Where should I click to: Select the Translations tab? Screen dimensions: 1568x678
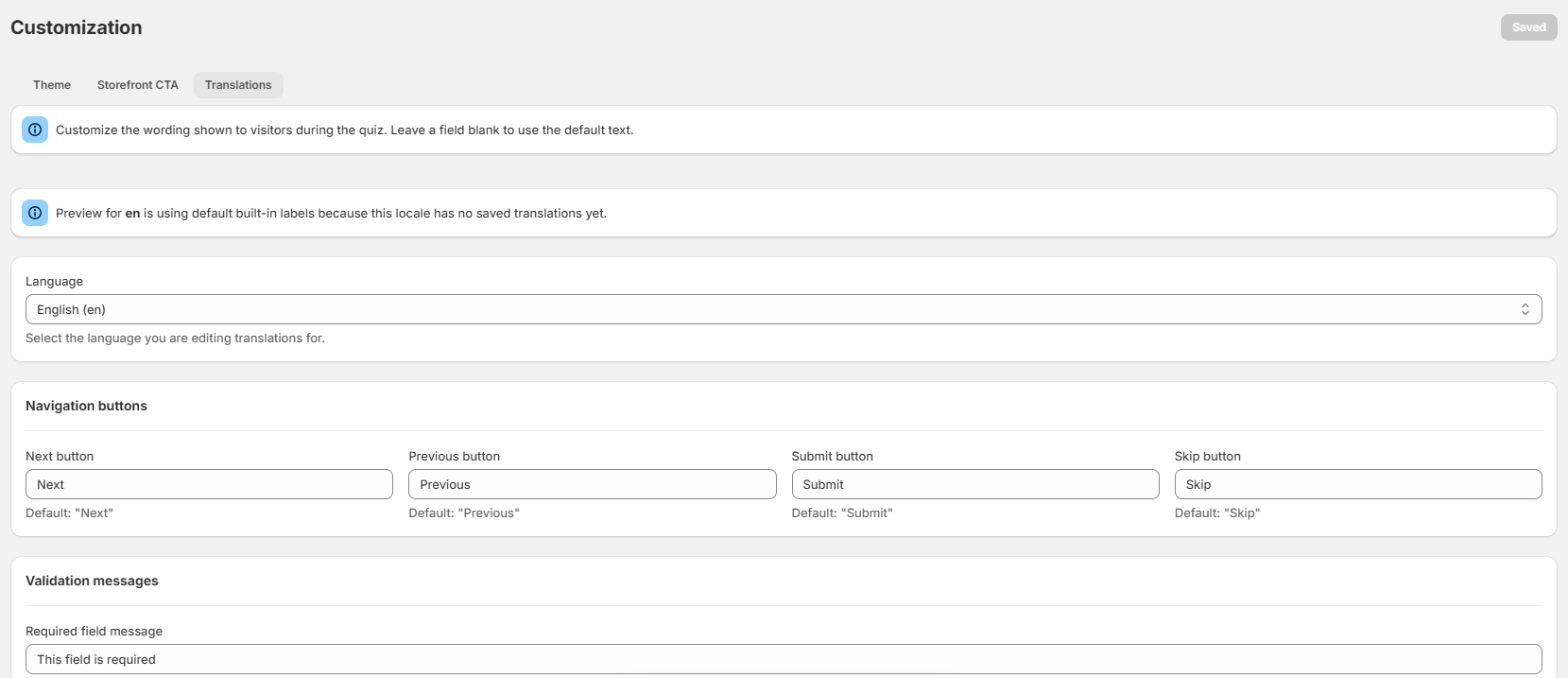(238, 85)
